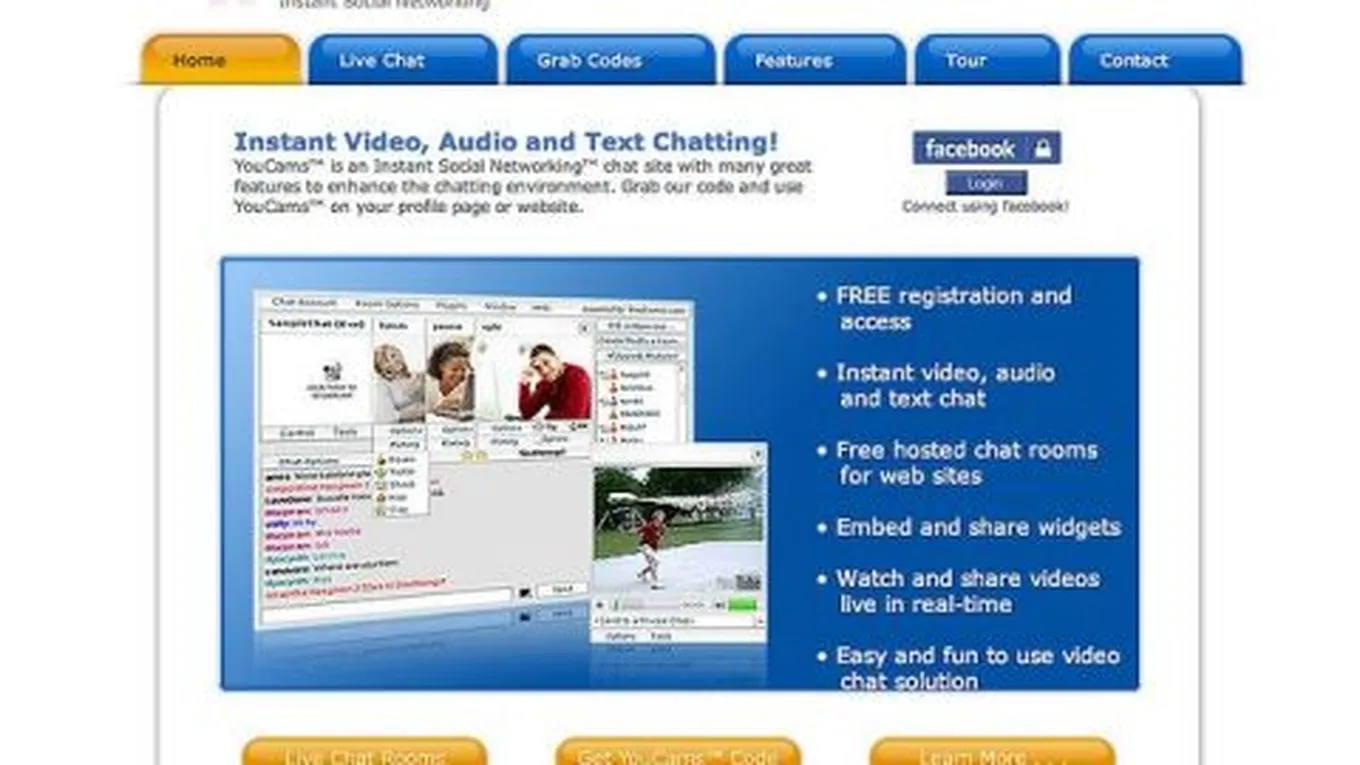
Task: Go to the Grab Codes tab
Action: tap(610, 60)
